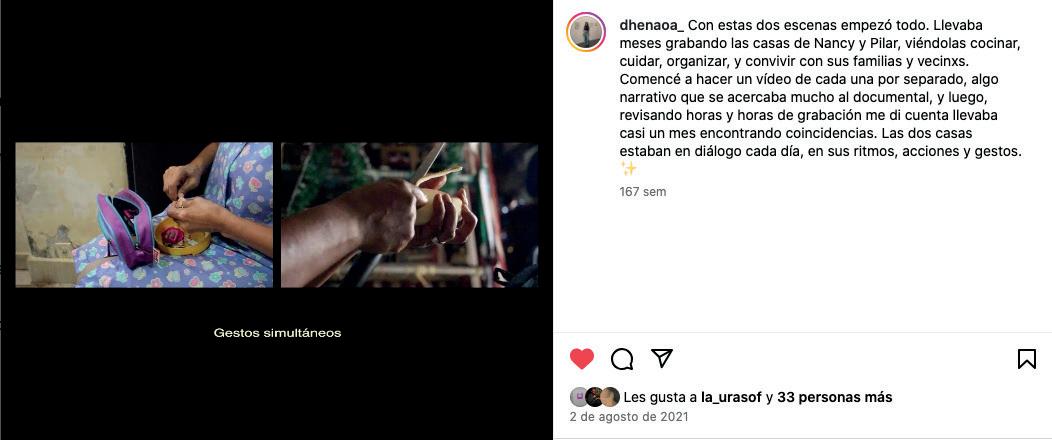The width and height of the screenshot is (1052, 440).
Task: Open comments with the speech bubble icon
Action: pos(622,359)
